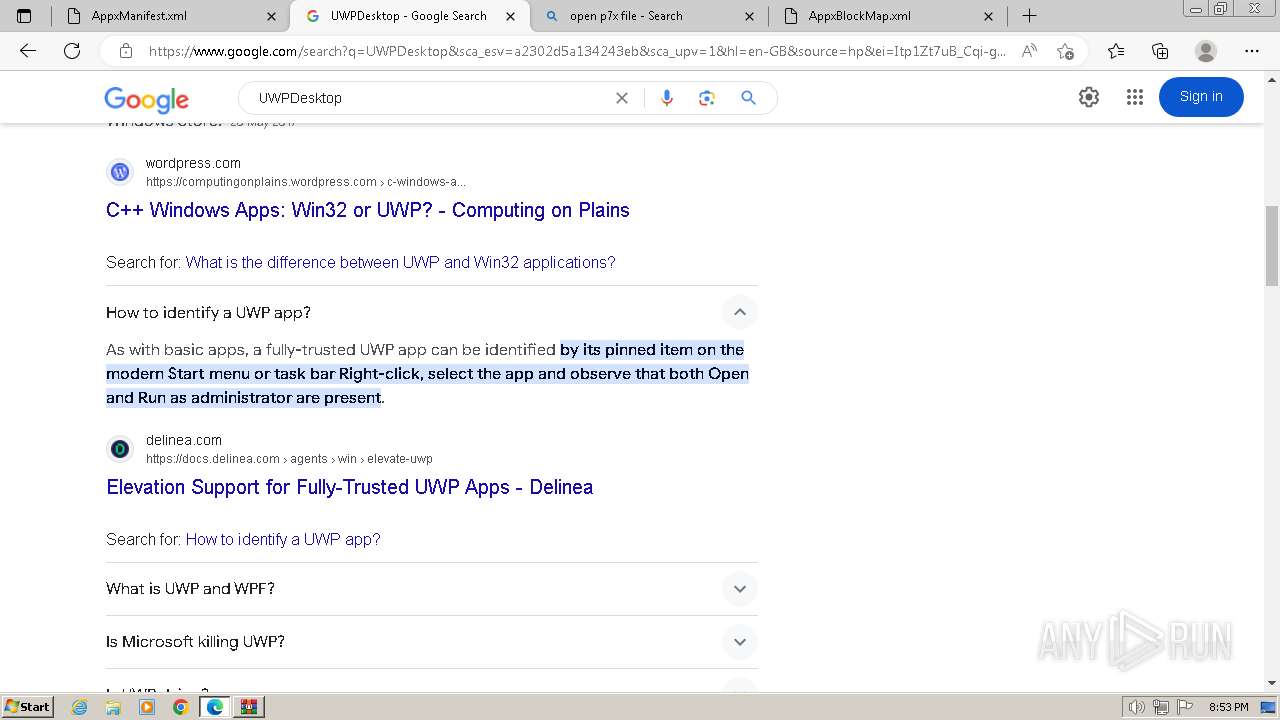Search for How to identify a UWP app
The height and width of the screenshot is (720, 1280).
point(283,539)
